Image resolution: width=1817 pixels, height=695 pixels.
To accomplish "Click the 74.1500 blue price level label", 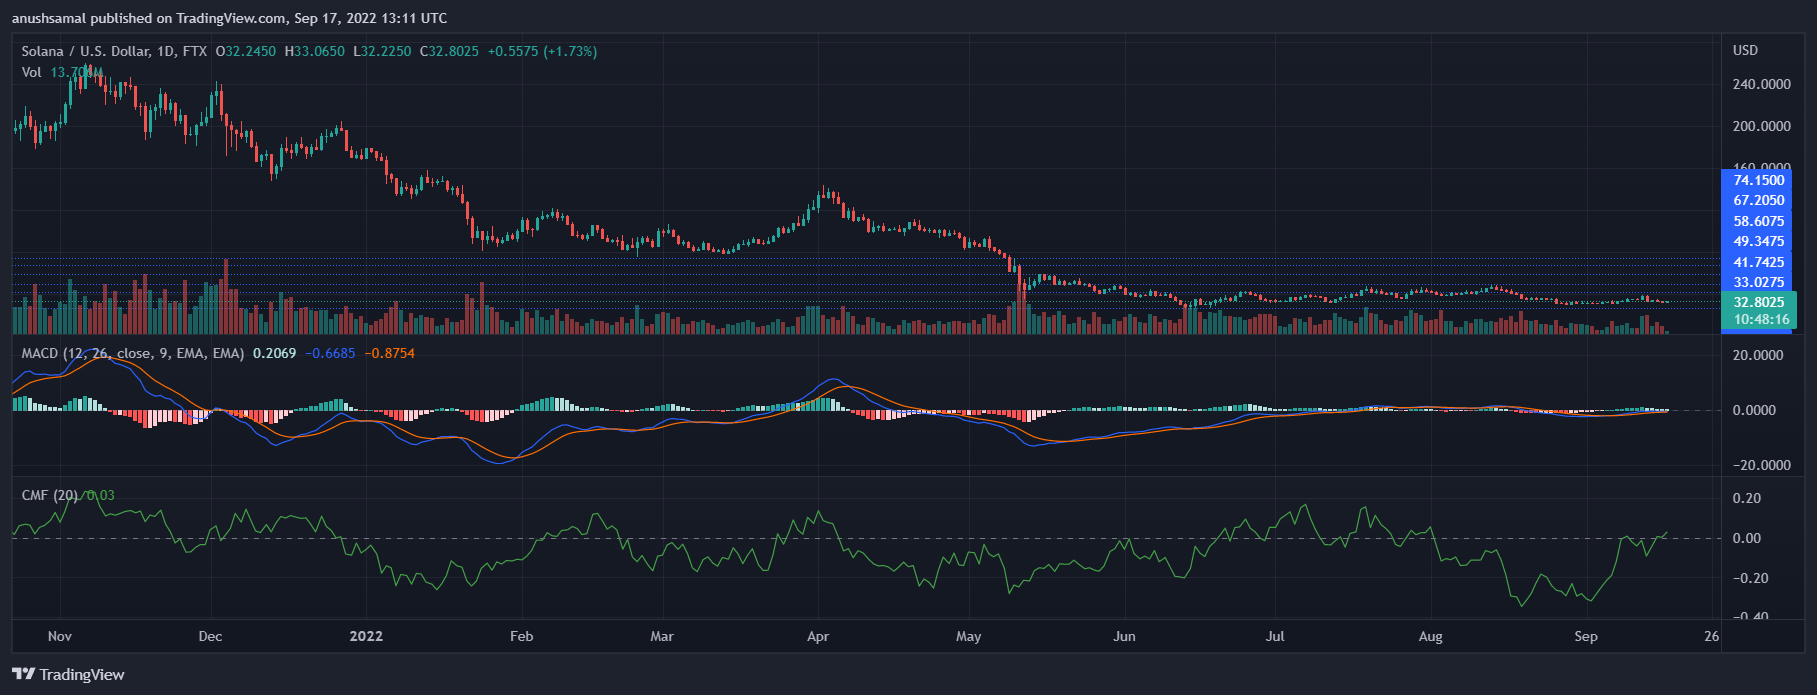I will tap(1758, 180).
